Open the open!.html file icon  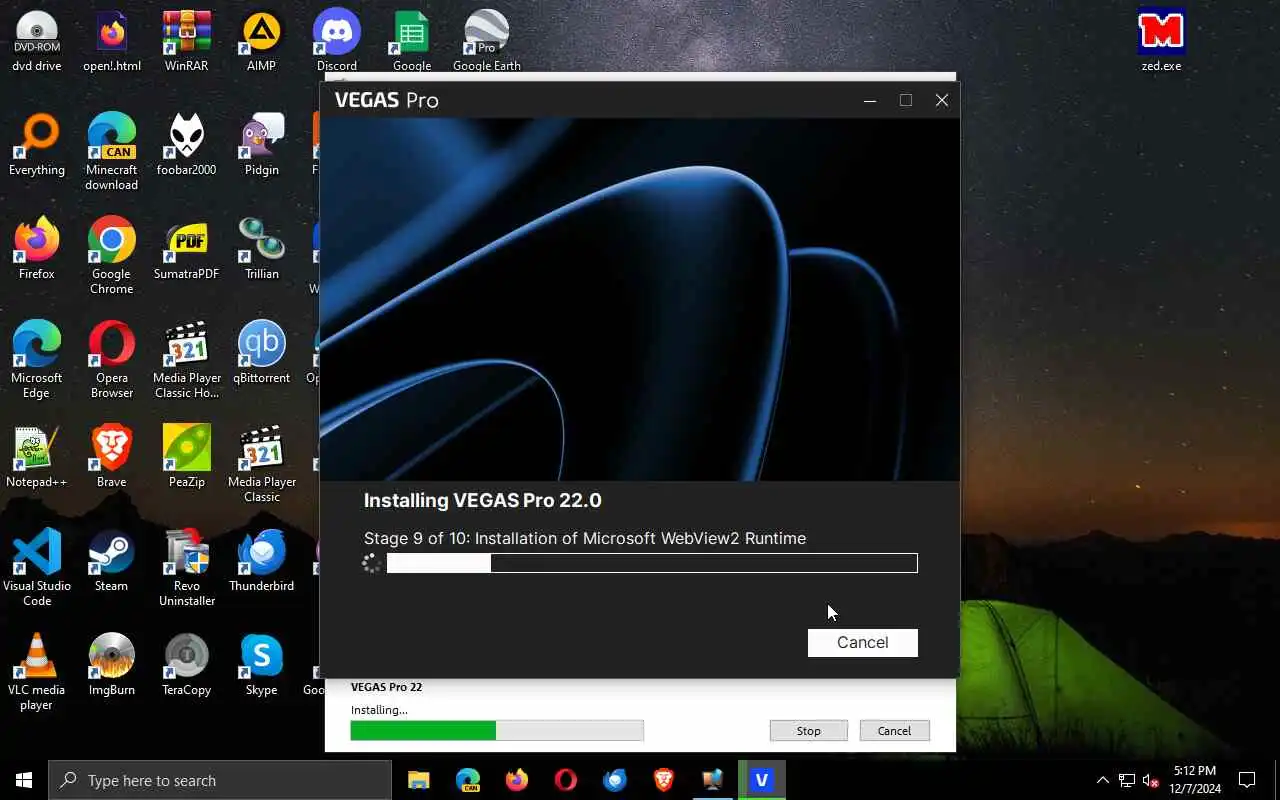[112, 42]
